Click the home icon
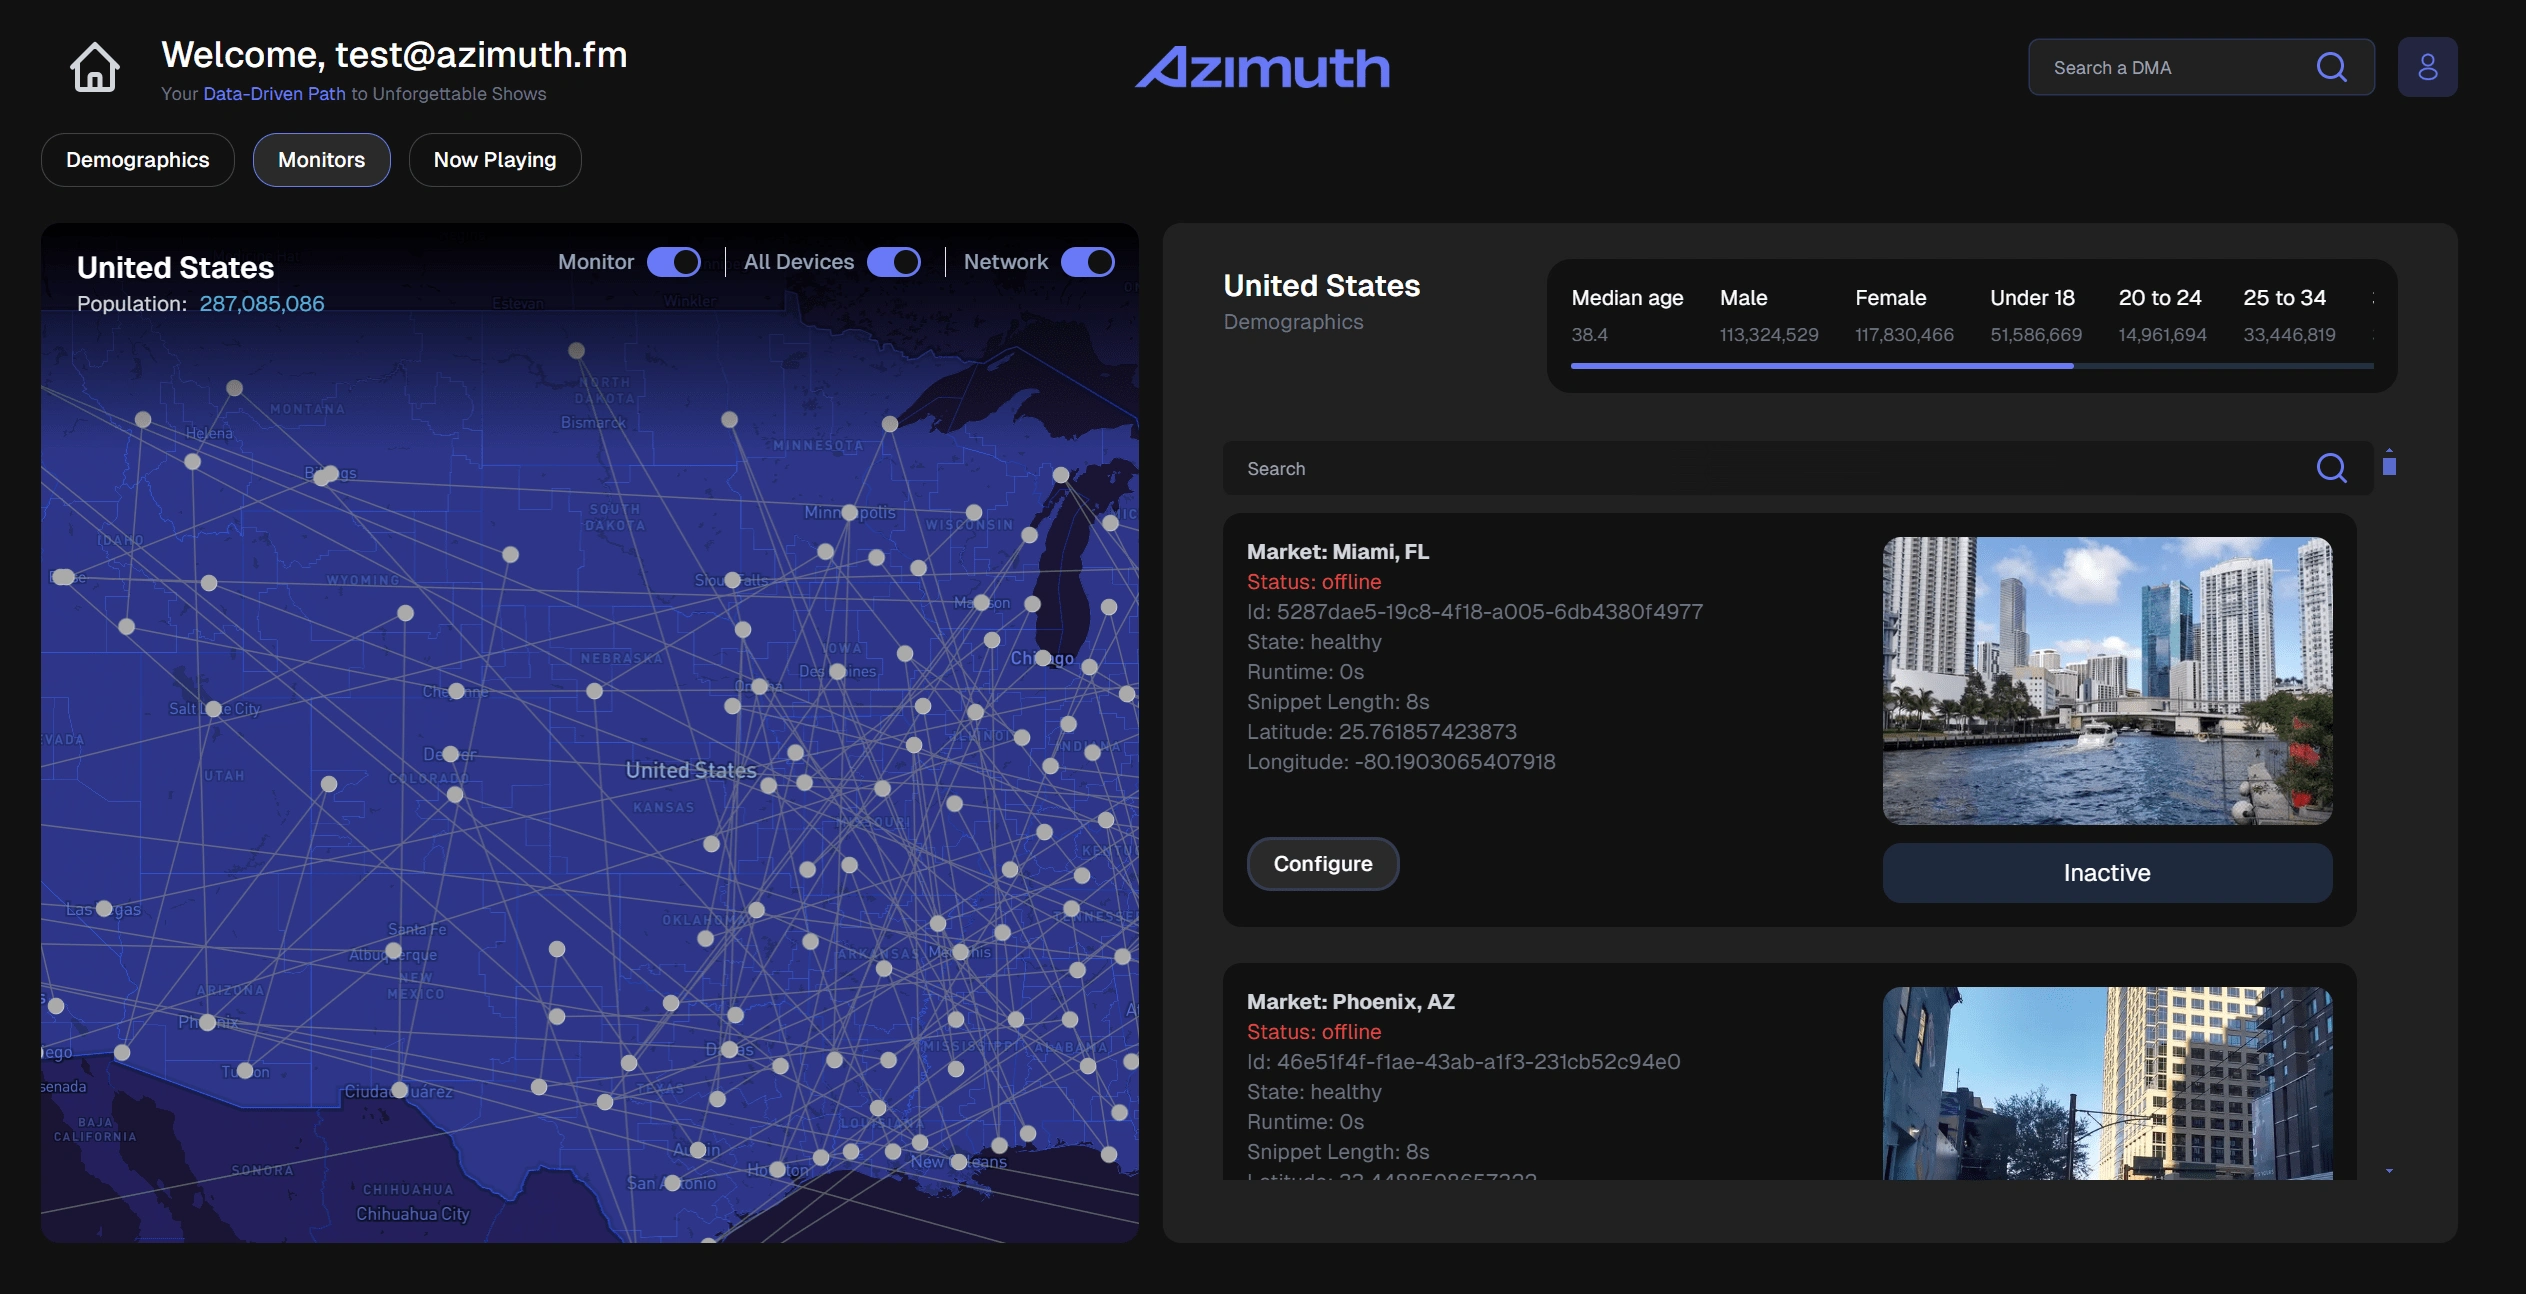 (94, 68)
